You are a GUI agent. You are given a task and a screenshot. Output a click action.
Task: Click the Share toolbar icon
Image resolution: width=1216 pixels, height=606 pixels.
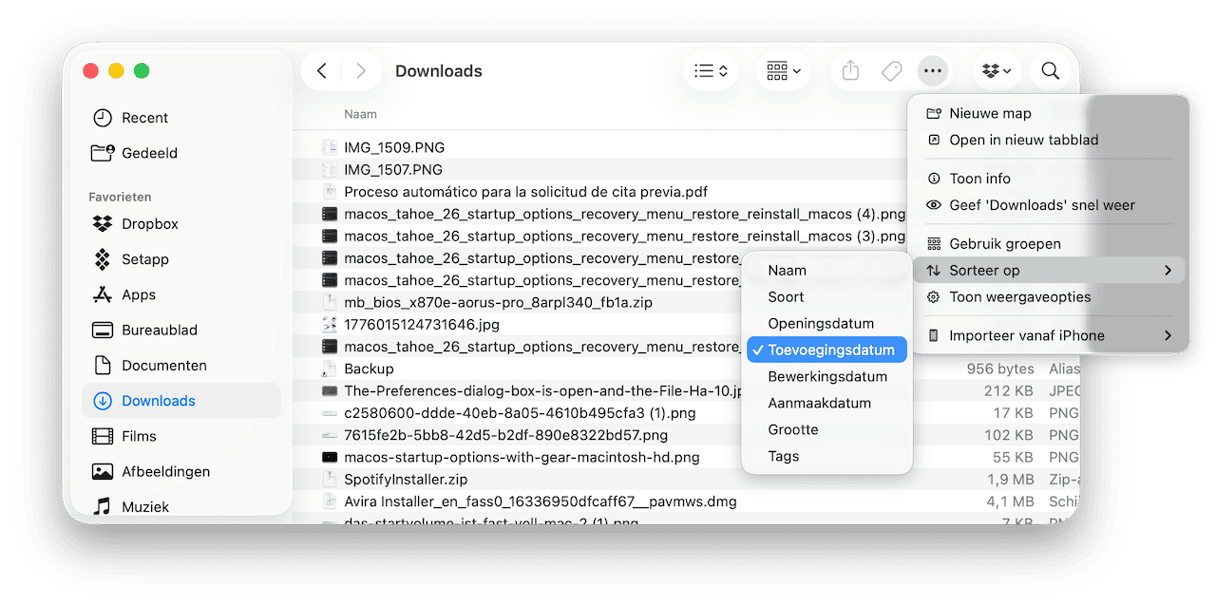point(850,71)
